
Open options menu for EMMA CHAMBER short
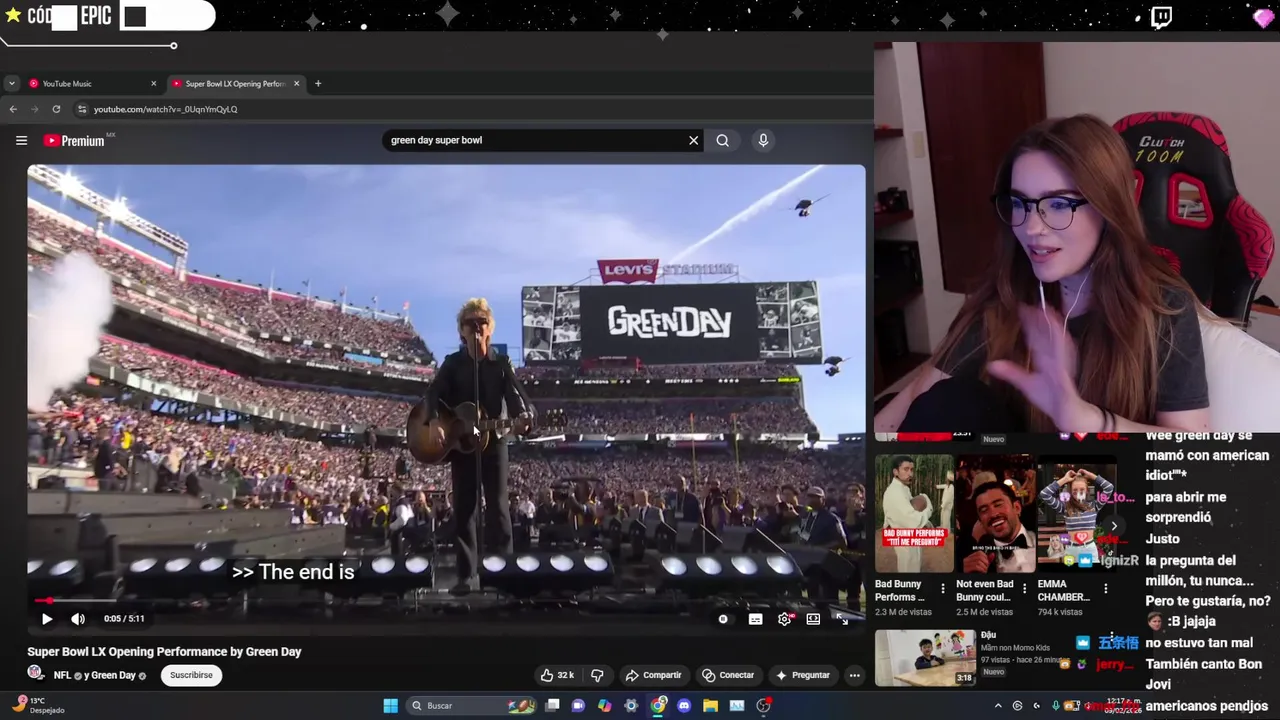(x=1105, y=589)
